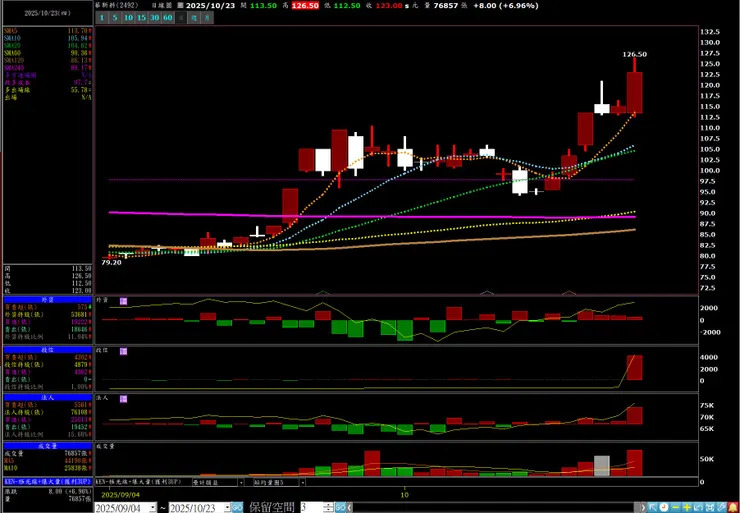The width and height of the screenshot is (740, 513).
Task: Click the purple settings icon in 外資 panel
Action: 123,301
